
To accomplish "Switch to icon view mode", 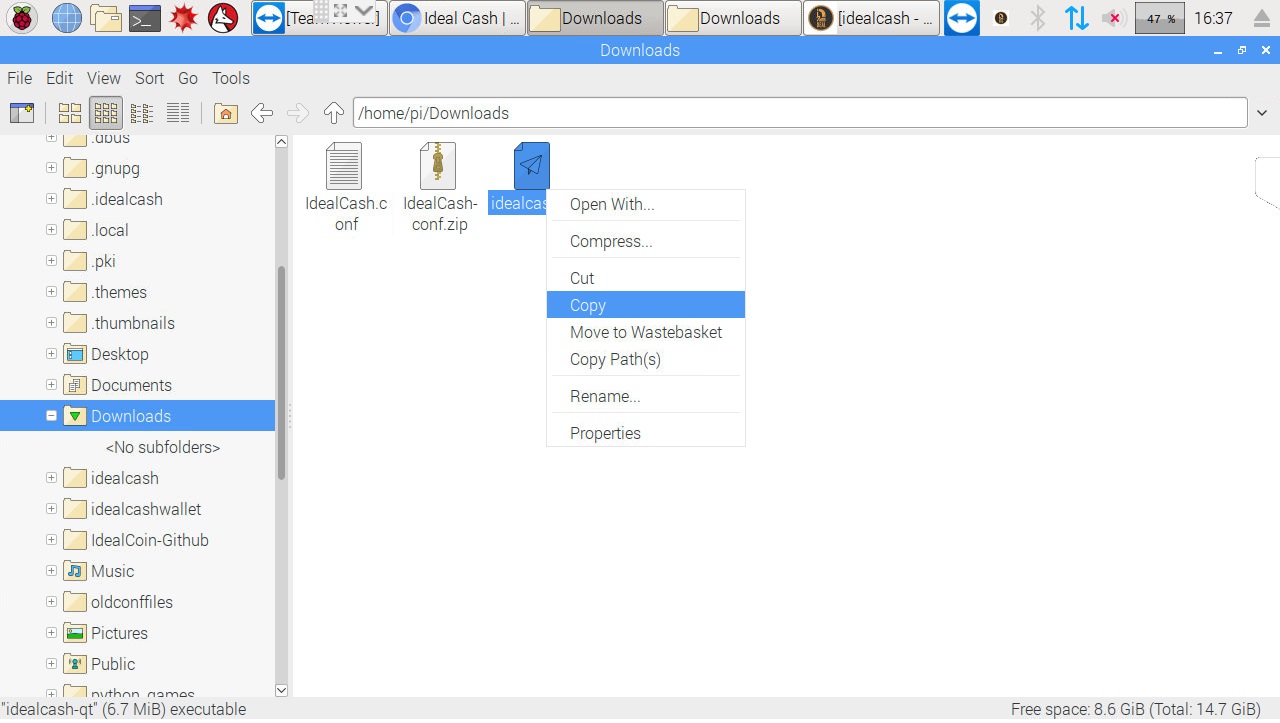I will 70,113.
